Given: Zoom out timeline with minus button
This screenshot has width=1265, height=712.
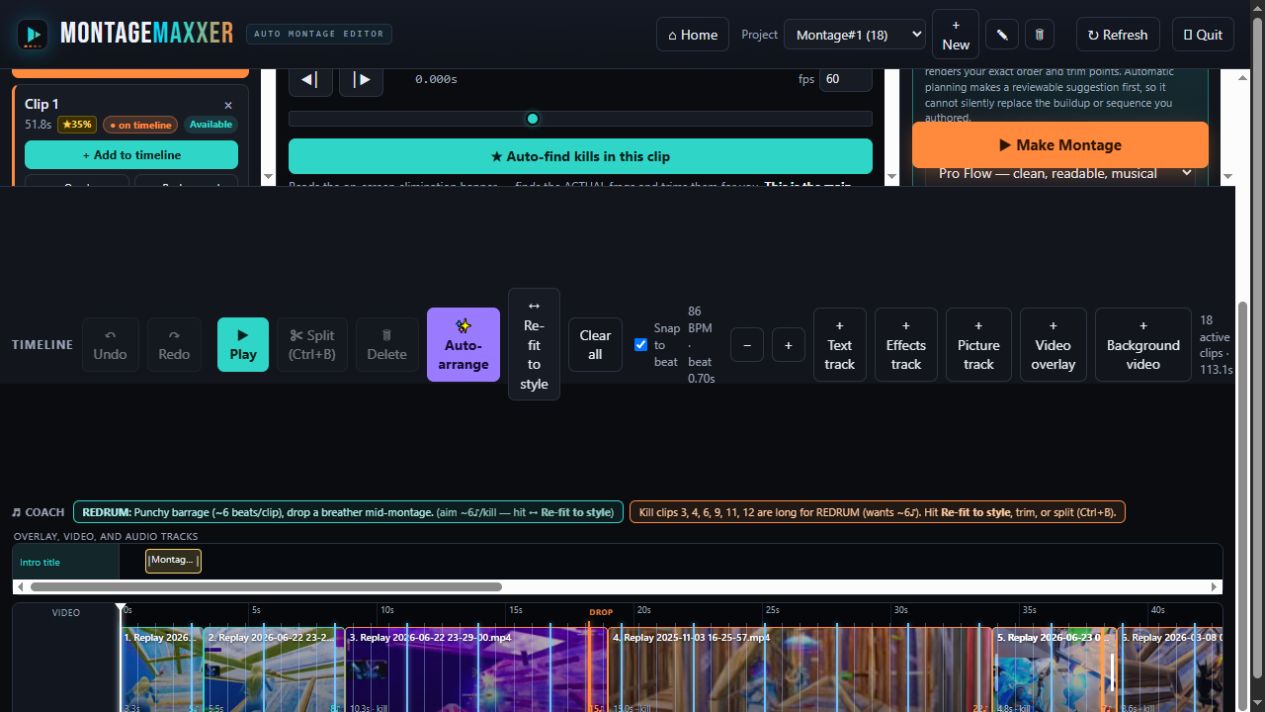Looking at the screenshot, I should coord(747,345).
